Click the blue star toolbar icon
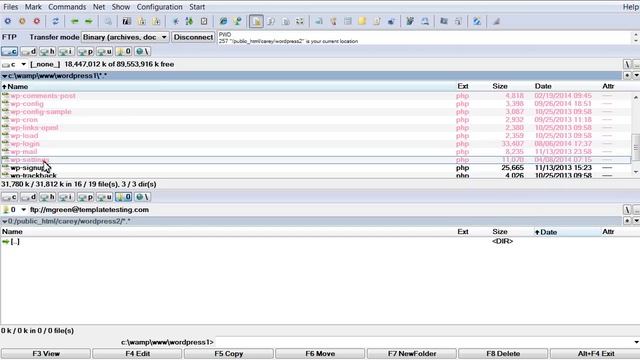640x360 pixels. point(176,21)
